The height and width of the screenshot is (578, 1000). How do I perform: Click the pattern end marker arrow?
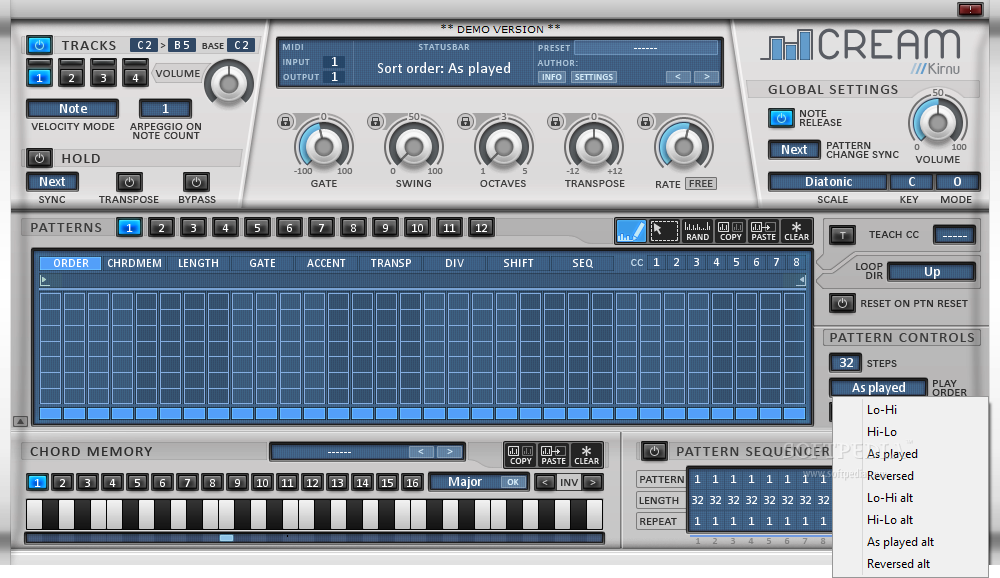click(801, 280)
